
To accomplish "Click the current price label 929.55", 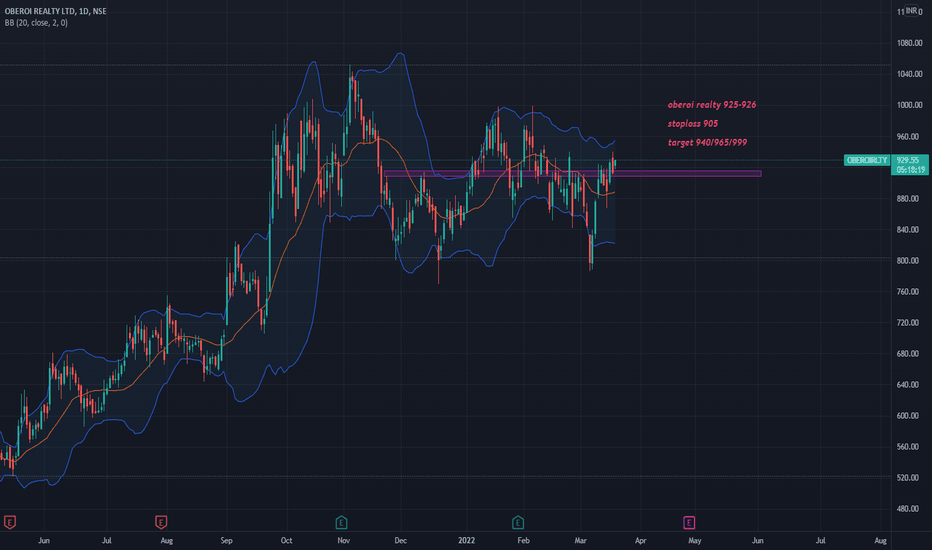I will [909, 160].
